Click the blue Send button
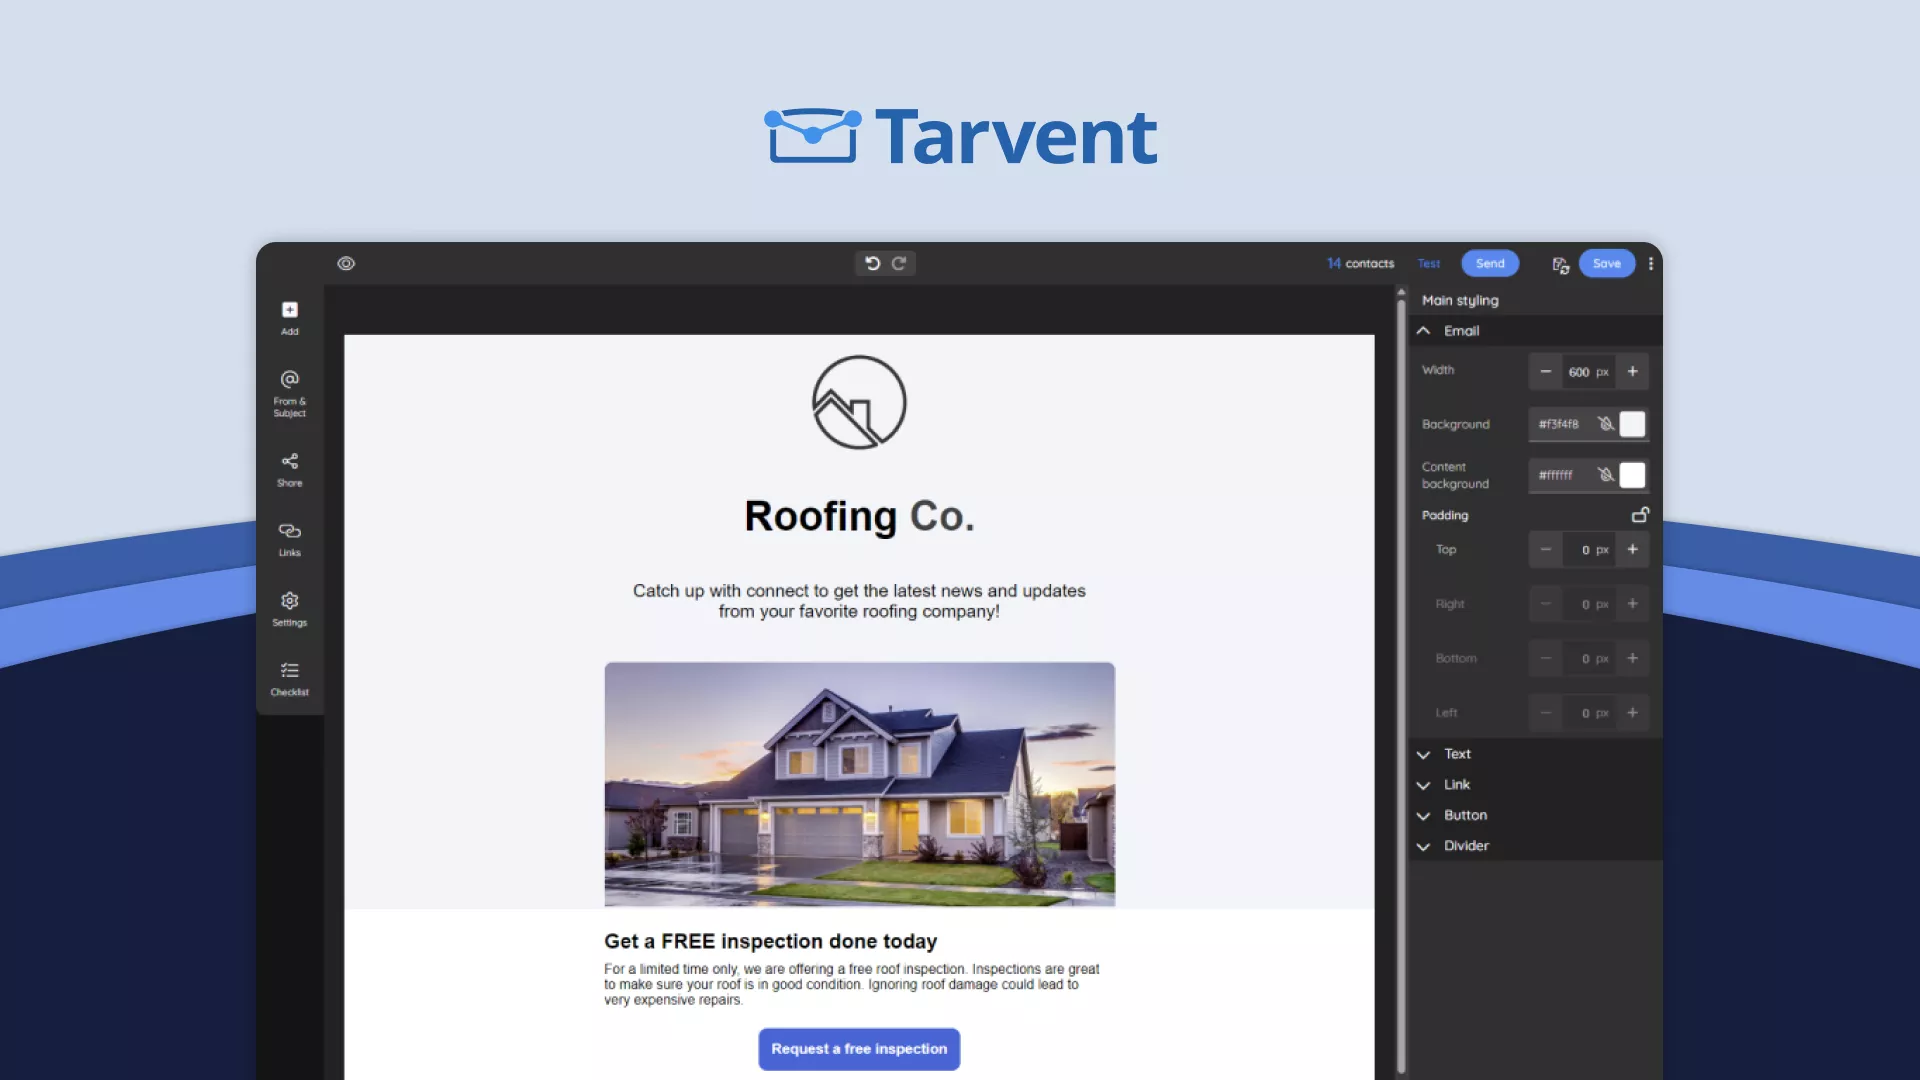The width and height of the screenshot is (1920, 1080). [1490, 263]
